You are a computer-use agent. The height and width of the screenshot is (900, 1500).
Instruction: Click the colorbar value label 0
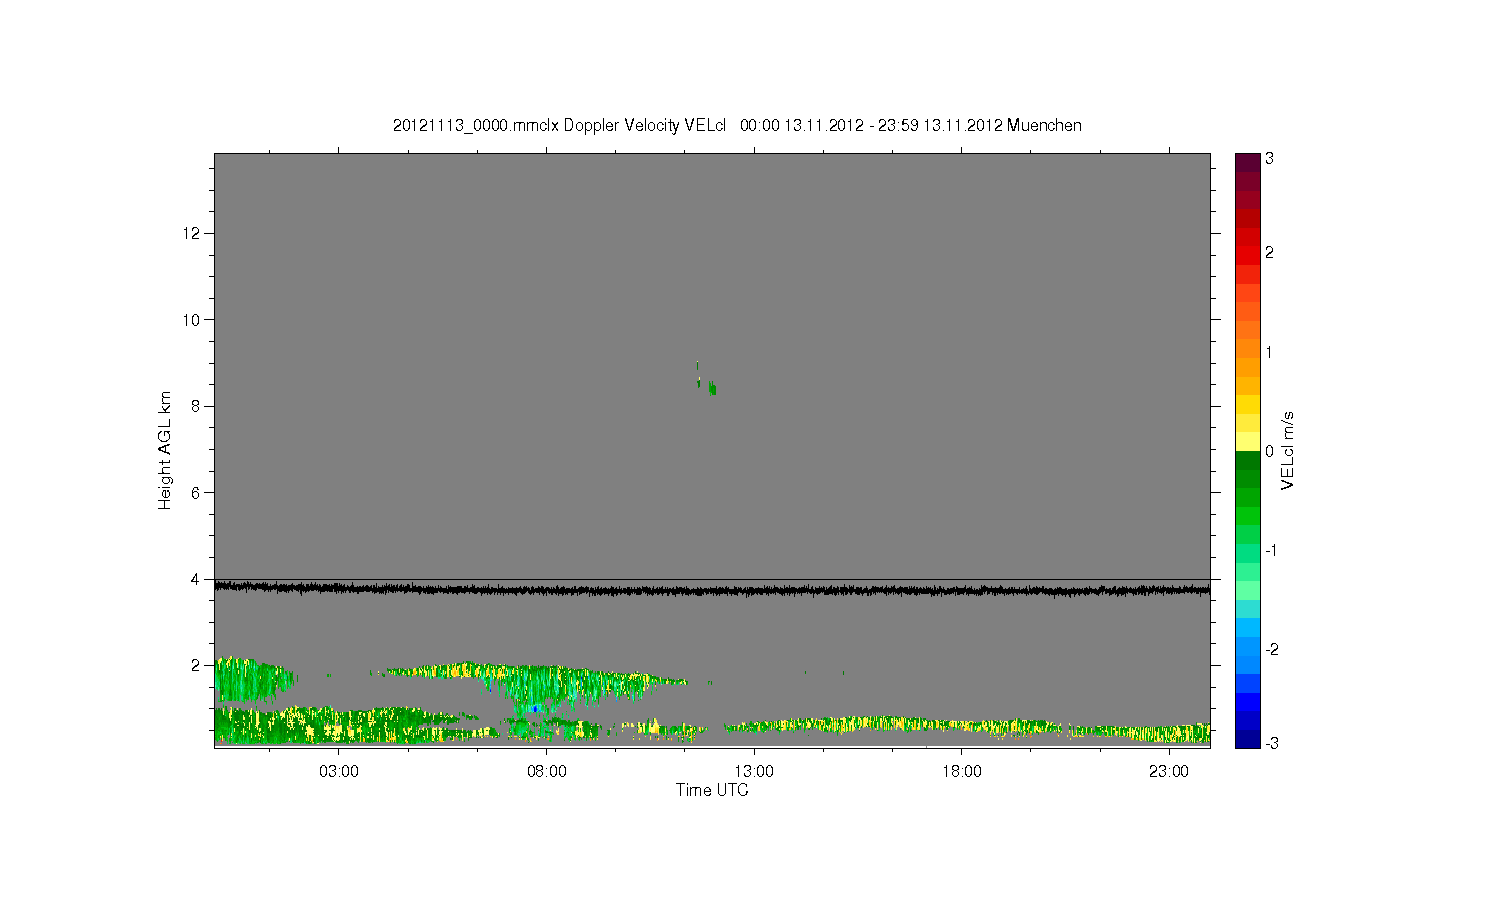tap(1270, 451)
